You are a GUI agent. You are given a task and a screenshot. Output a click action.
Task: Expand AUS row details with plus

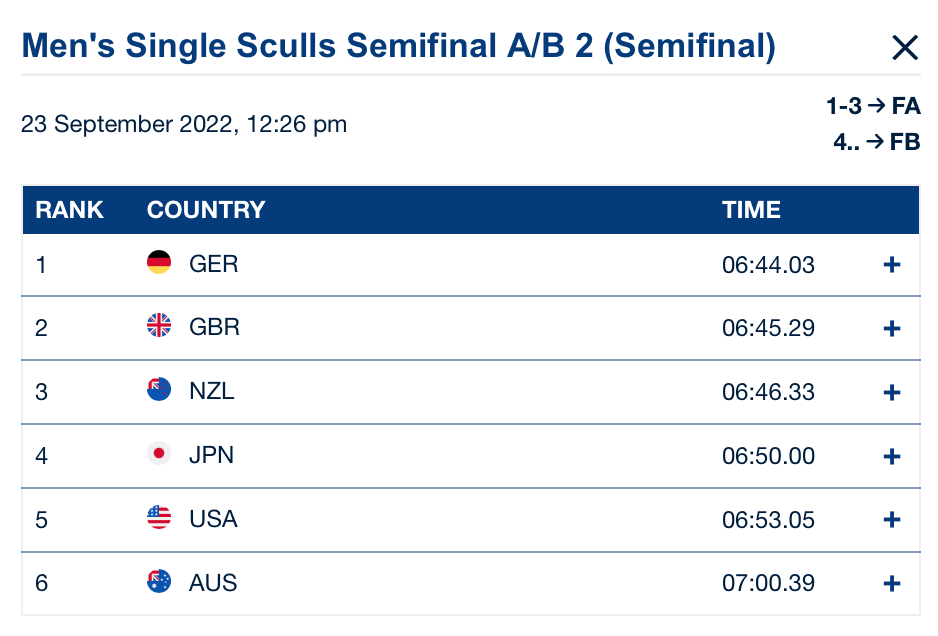892,585
